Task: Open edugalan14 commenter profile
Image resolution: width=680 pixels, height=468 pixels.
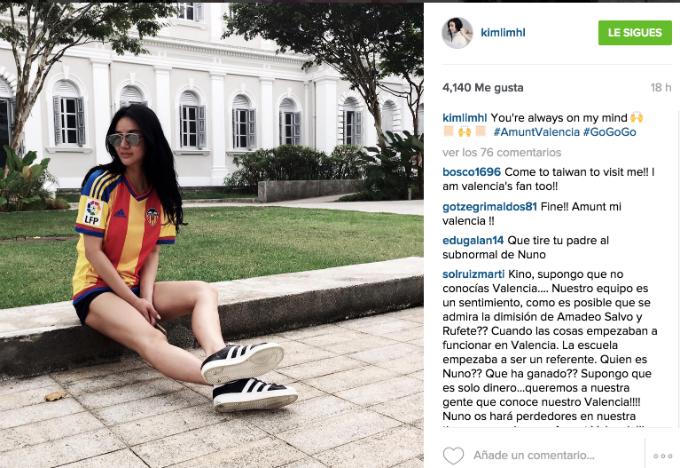Action: click(473, 241)
